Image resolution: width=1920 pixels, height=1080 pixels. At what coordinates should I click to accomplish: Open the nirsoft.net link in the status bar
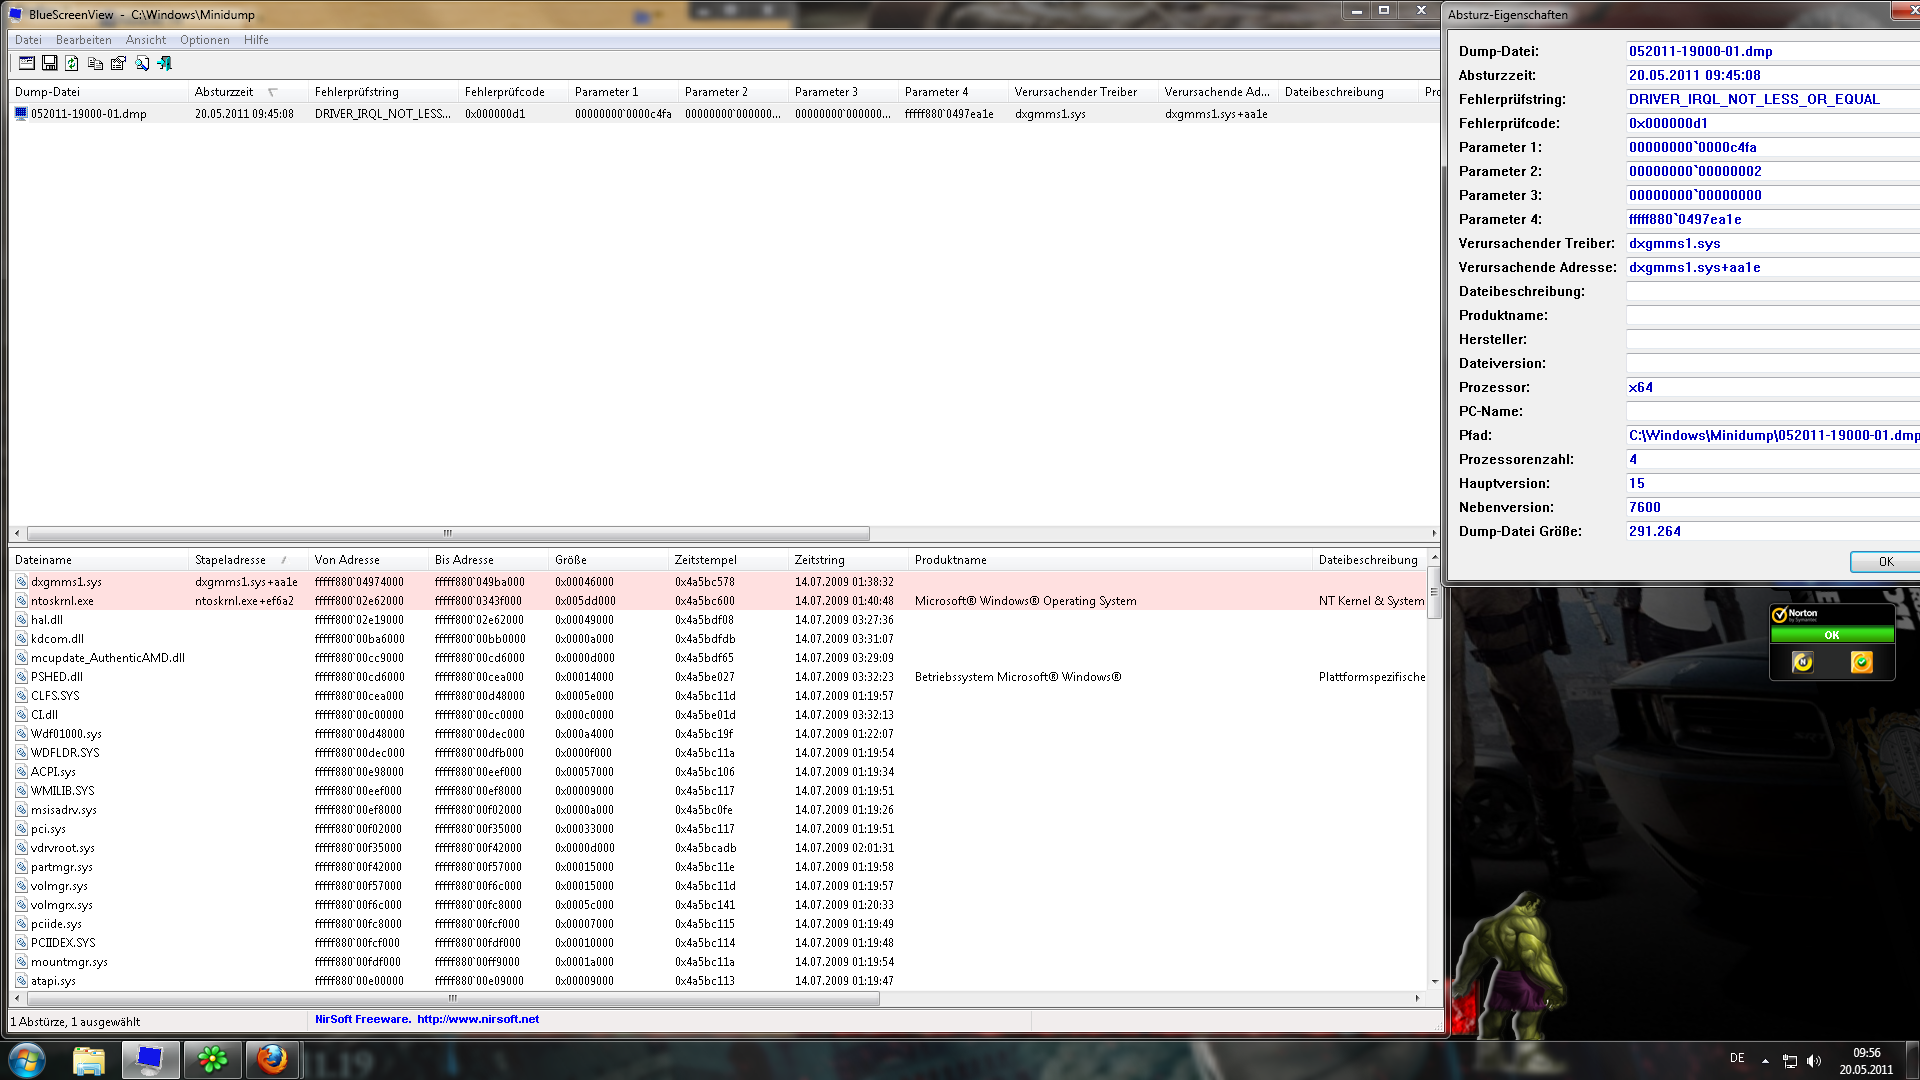pyautogui.click(x=477, y=1019)
